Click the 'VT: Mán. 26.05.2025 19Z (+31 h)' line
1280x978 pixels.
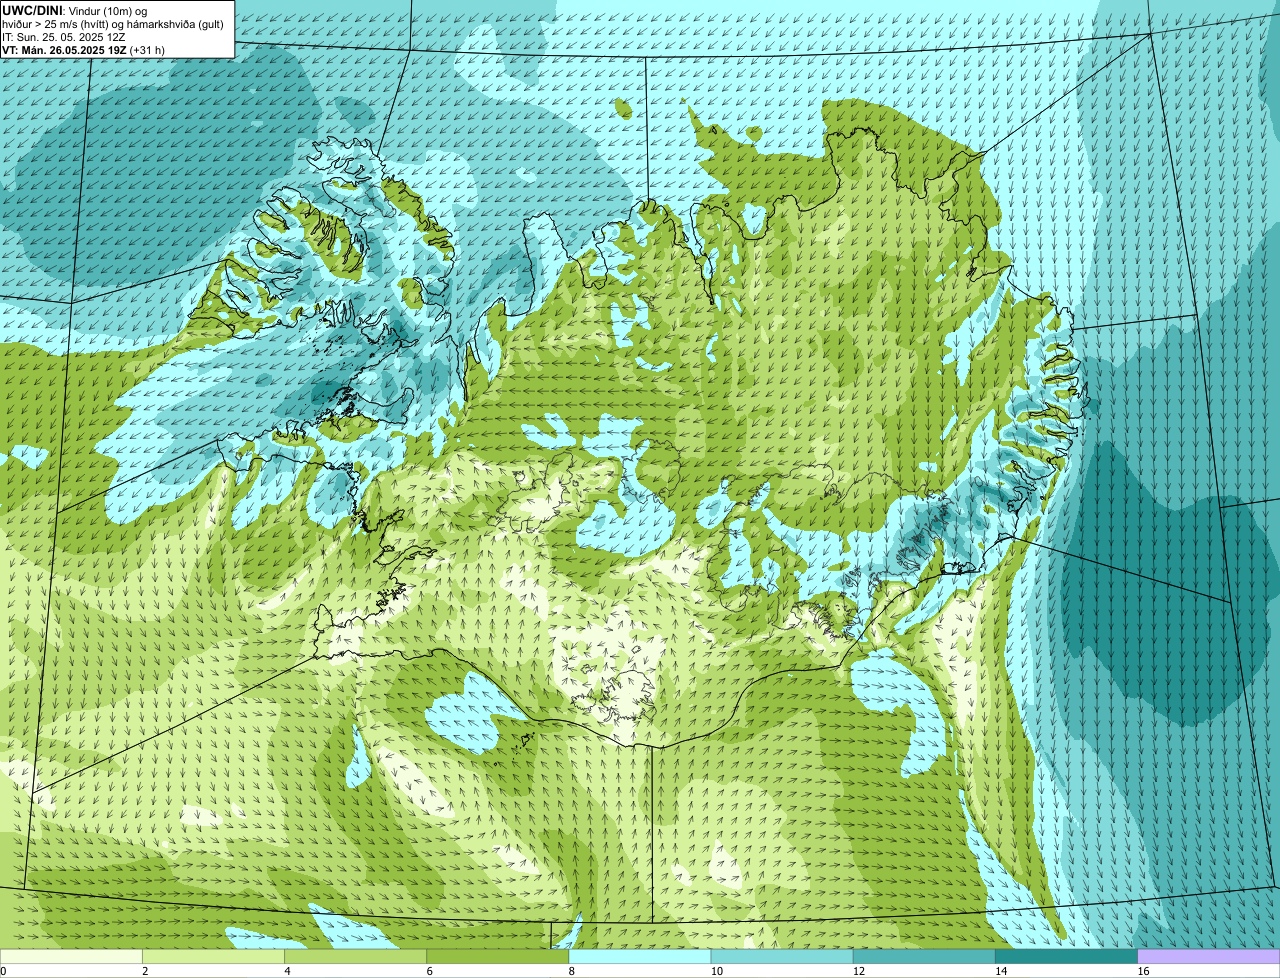tap(84, 49)
